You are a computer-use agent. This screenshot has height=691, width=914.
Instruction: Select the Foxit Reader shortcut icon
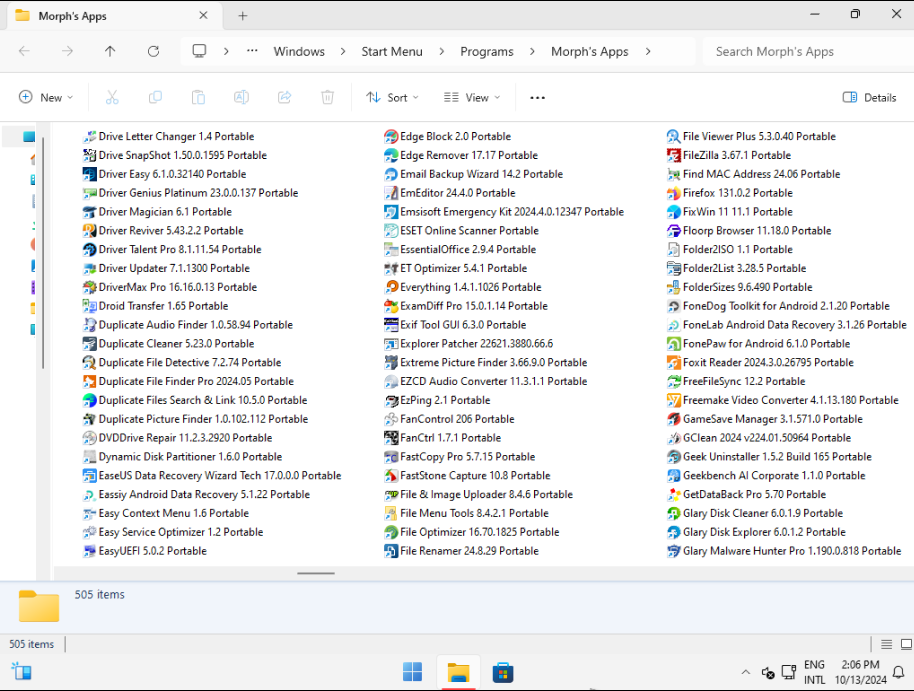(674, 363)
